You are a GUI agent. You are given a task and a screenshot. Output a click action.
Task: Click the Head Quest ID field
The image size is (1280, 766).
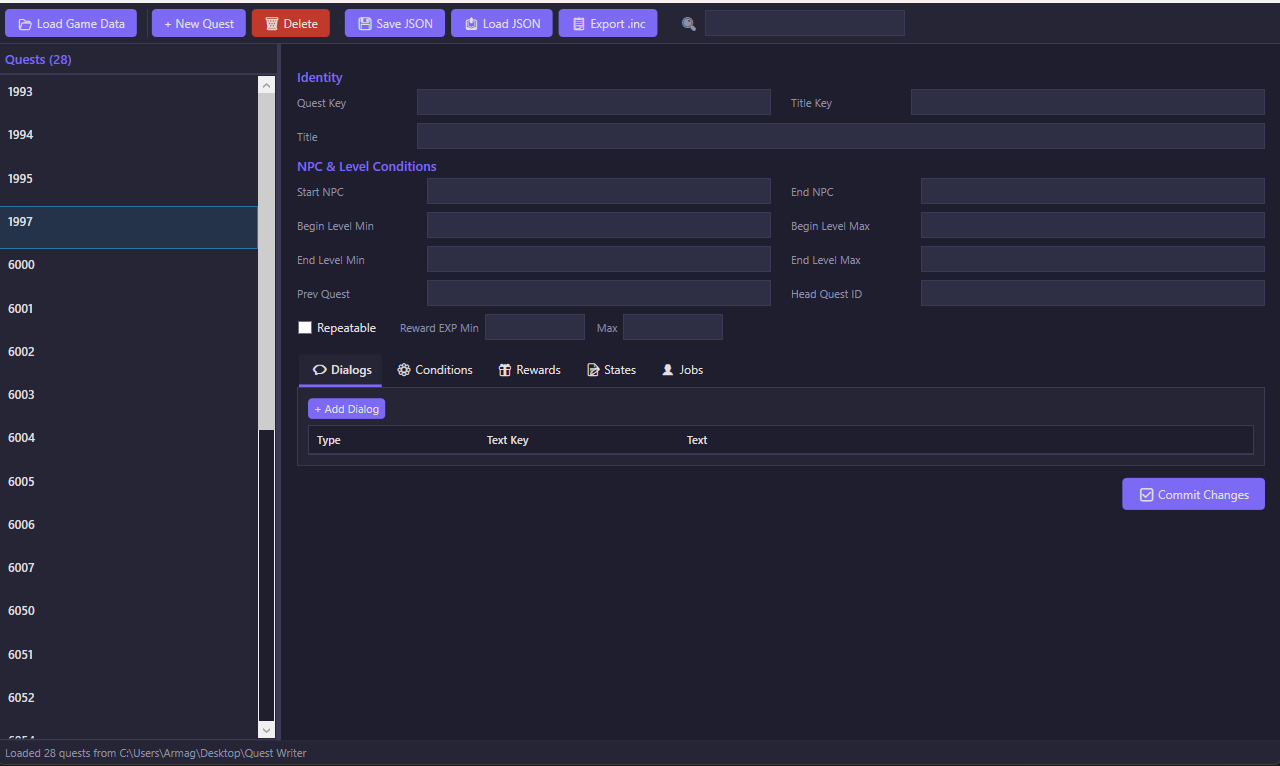[x=1093, y=293]
